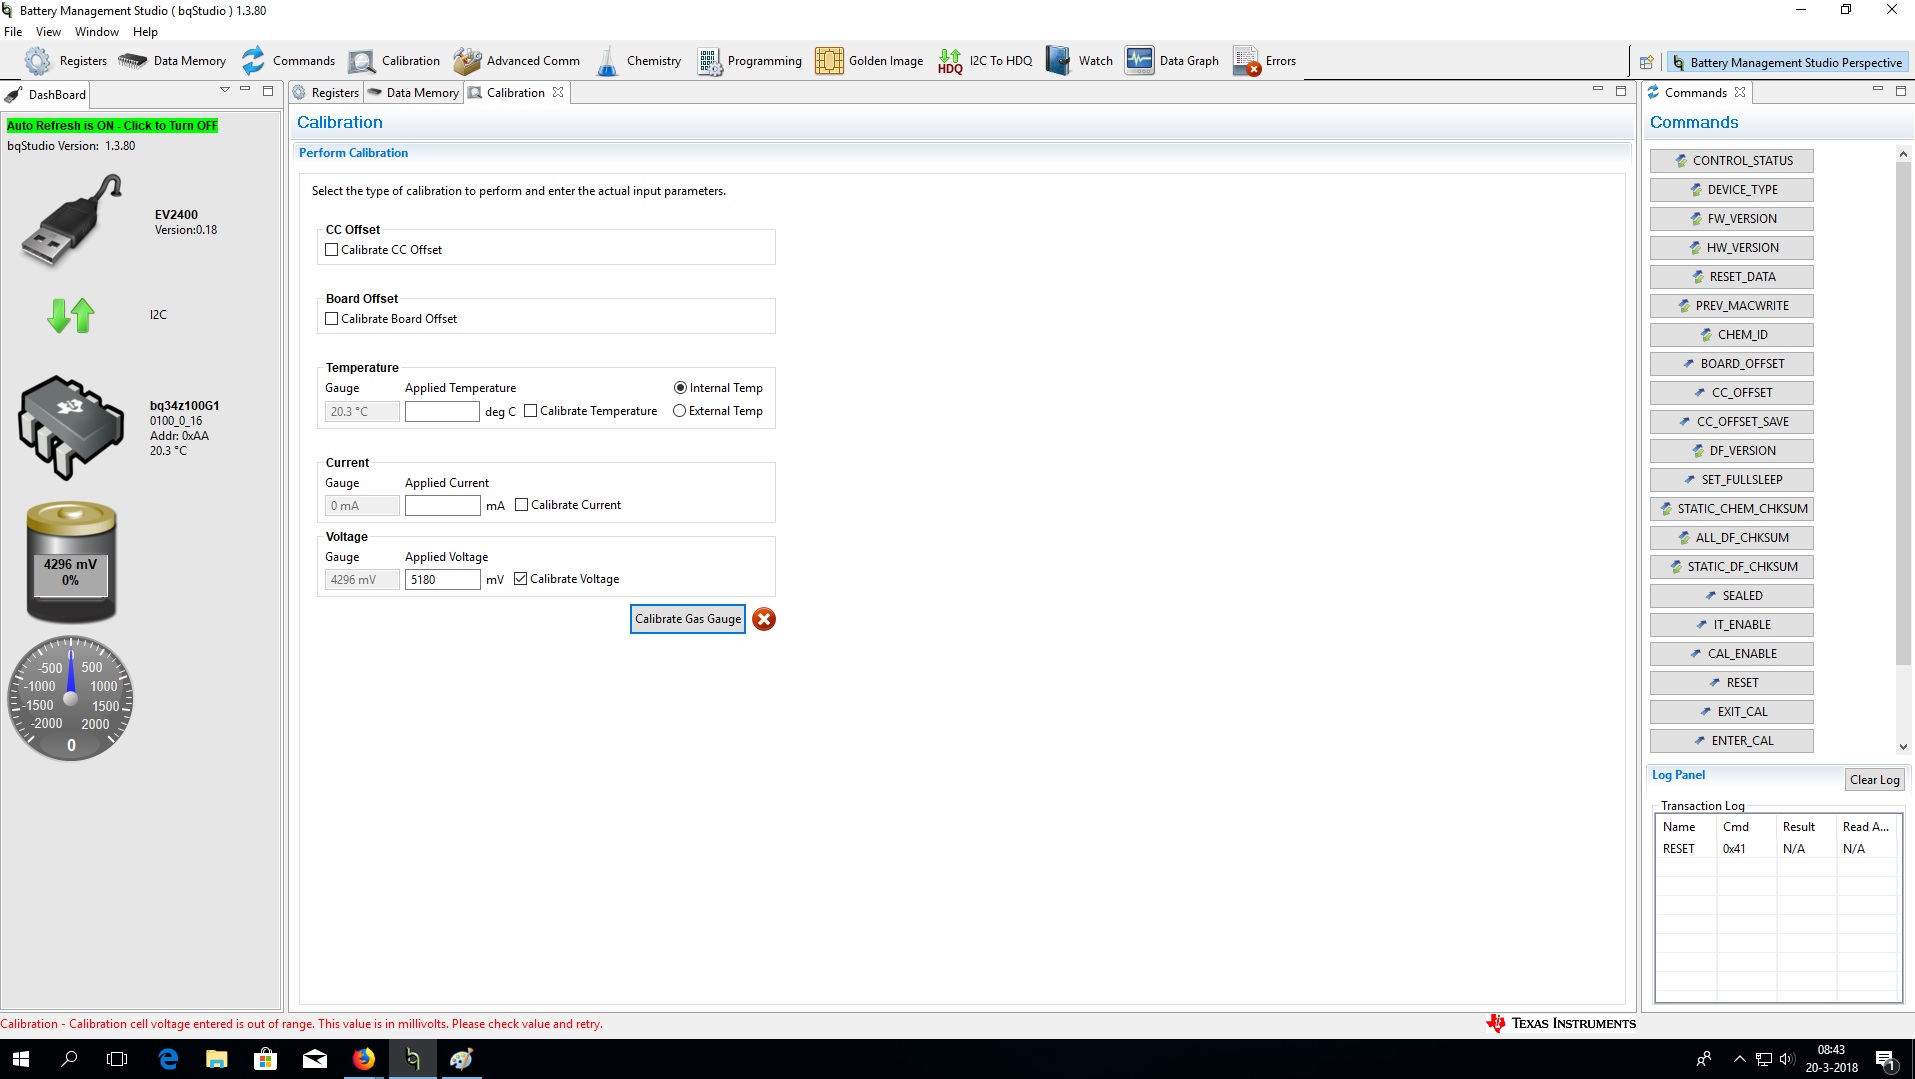The height and width of the screenshot is (1079, 1915).
Task: Select Battery Management Studio Perspective button
Action: (x=1788, y=62)
